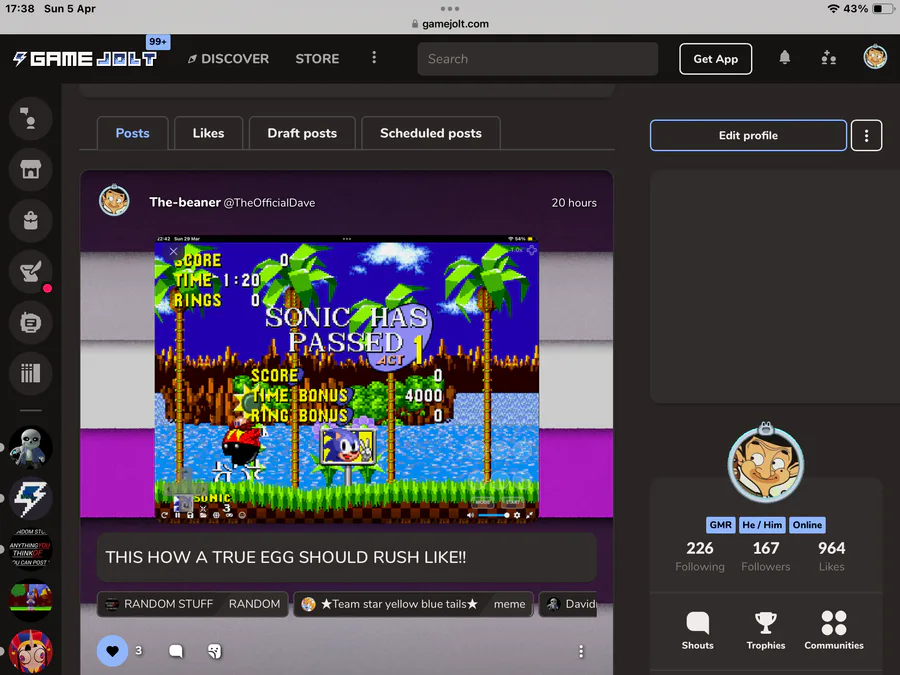The height and width of the screenshot is (675, 900).
Task: Switch to the Draft posts tab
Action: coord(302,133)
